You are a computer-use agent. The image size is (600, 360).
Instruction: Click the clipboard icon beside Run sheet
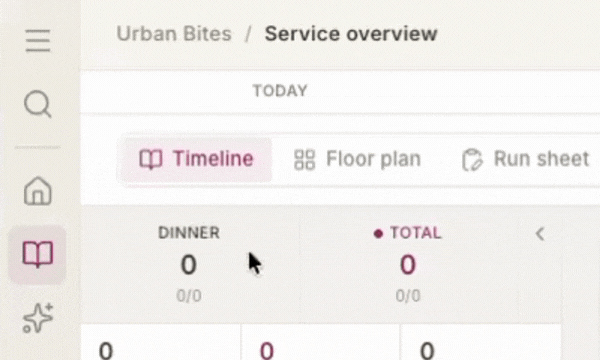(x=472, y=160)
